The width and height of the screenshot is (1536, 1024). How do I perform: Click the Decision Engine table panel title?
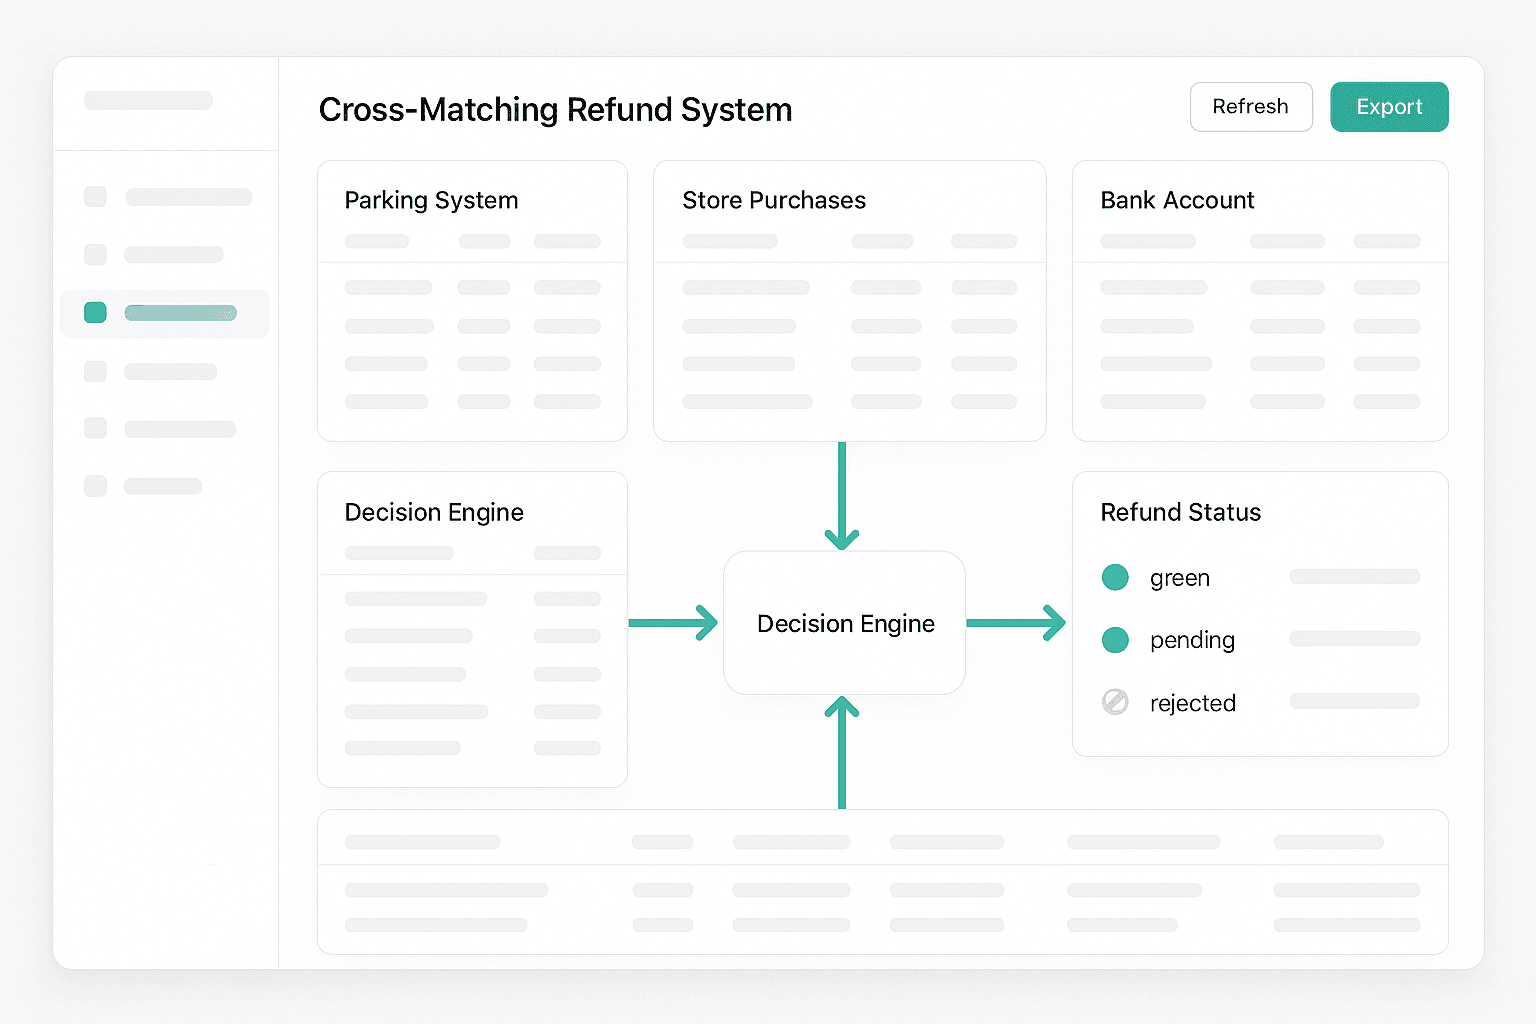click(434, 512)
